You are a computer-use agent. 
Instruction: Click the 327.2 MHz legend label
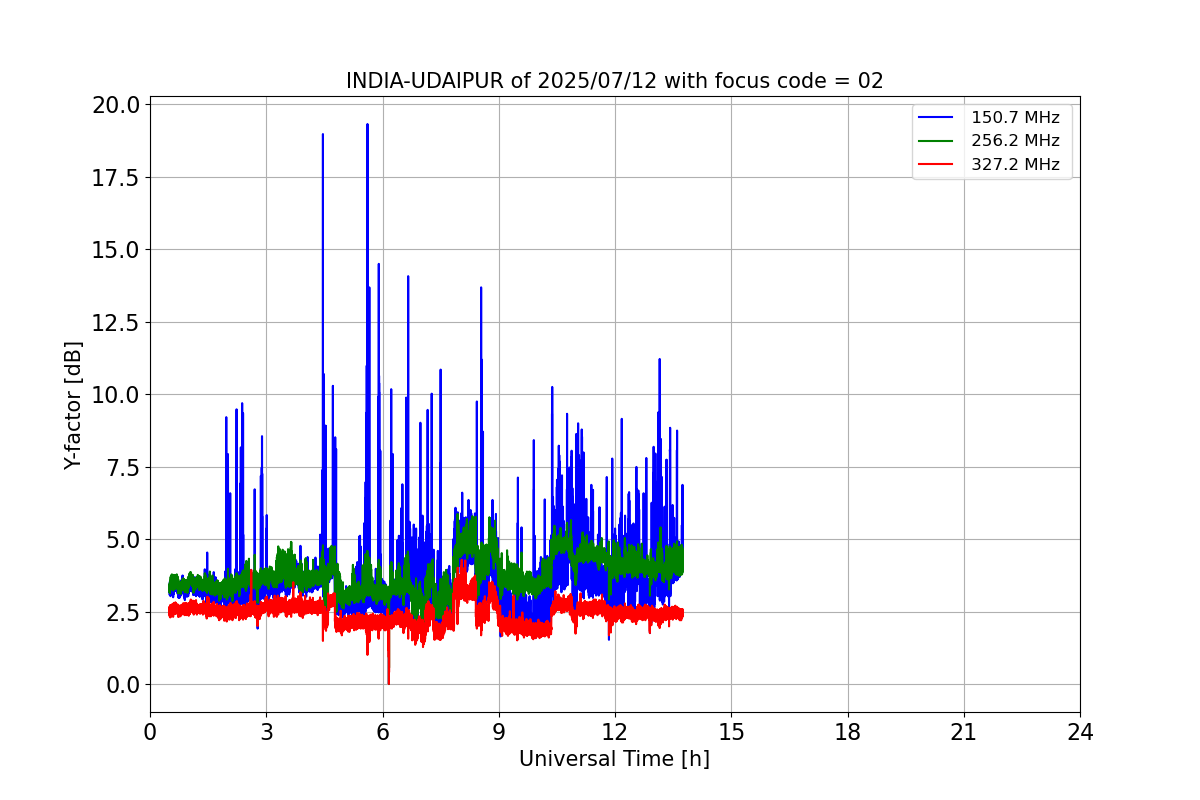pyautogui.click(x=1015, y=165)
